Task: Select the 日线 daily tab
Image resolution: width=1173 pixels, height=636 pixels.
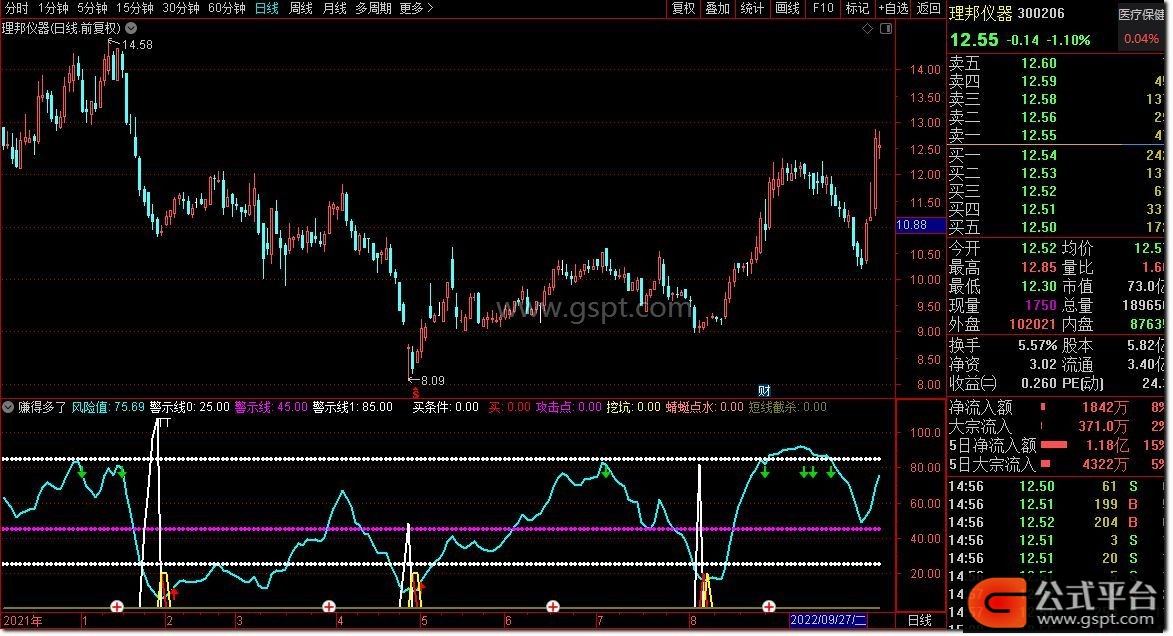Action: point(266,8)
